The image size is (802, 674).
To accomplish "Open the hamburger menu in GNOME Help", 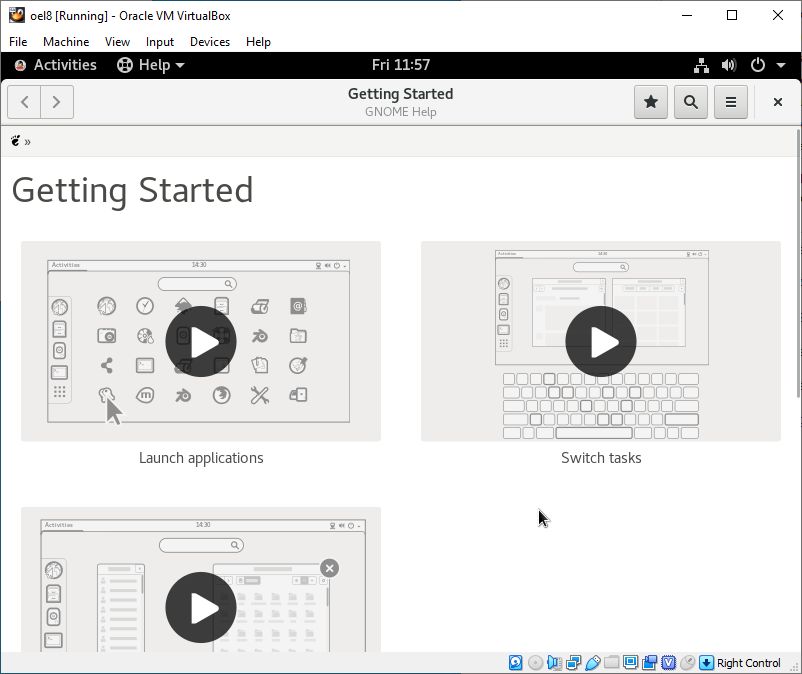I will tap(731, 102).
